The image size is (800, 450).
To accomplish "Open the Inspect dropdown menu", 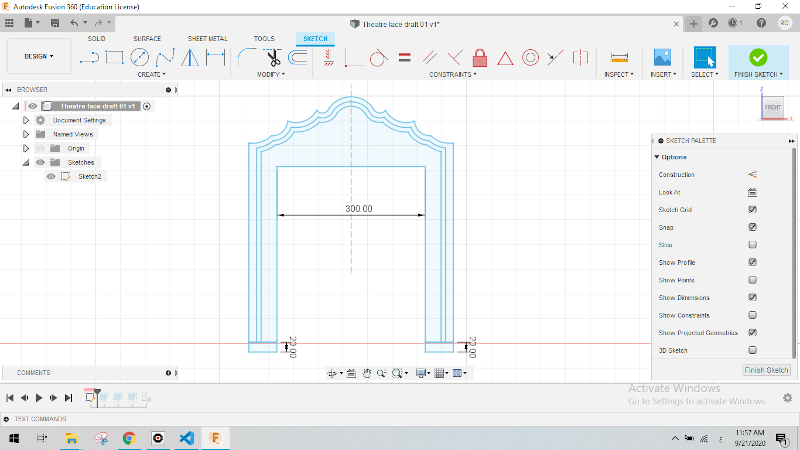I will 619,74.
